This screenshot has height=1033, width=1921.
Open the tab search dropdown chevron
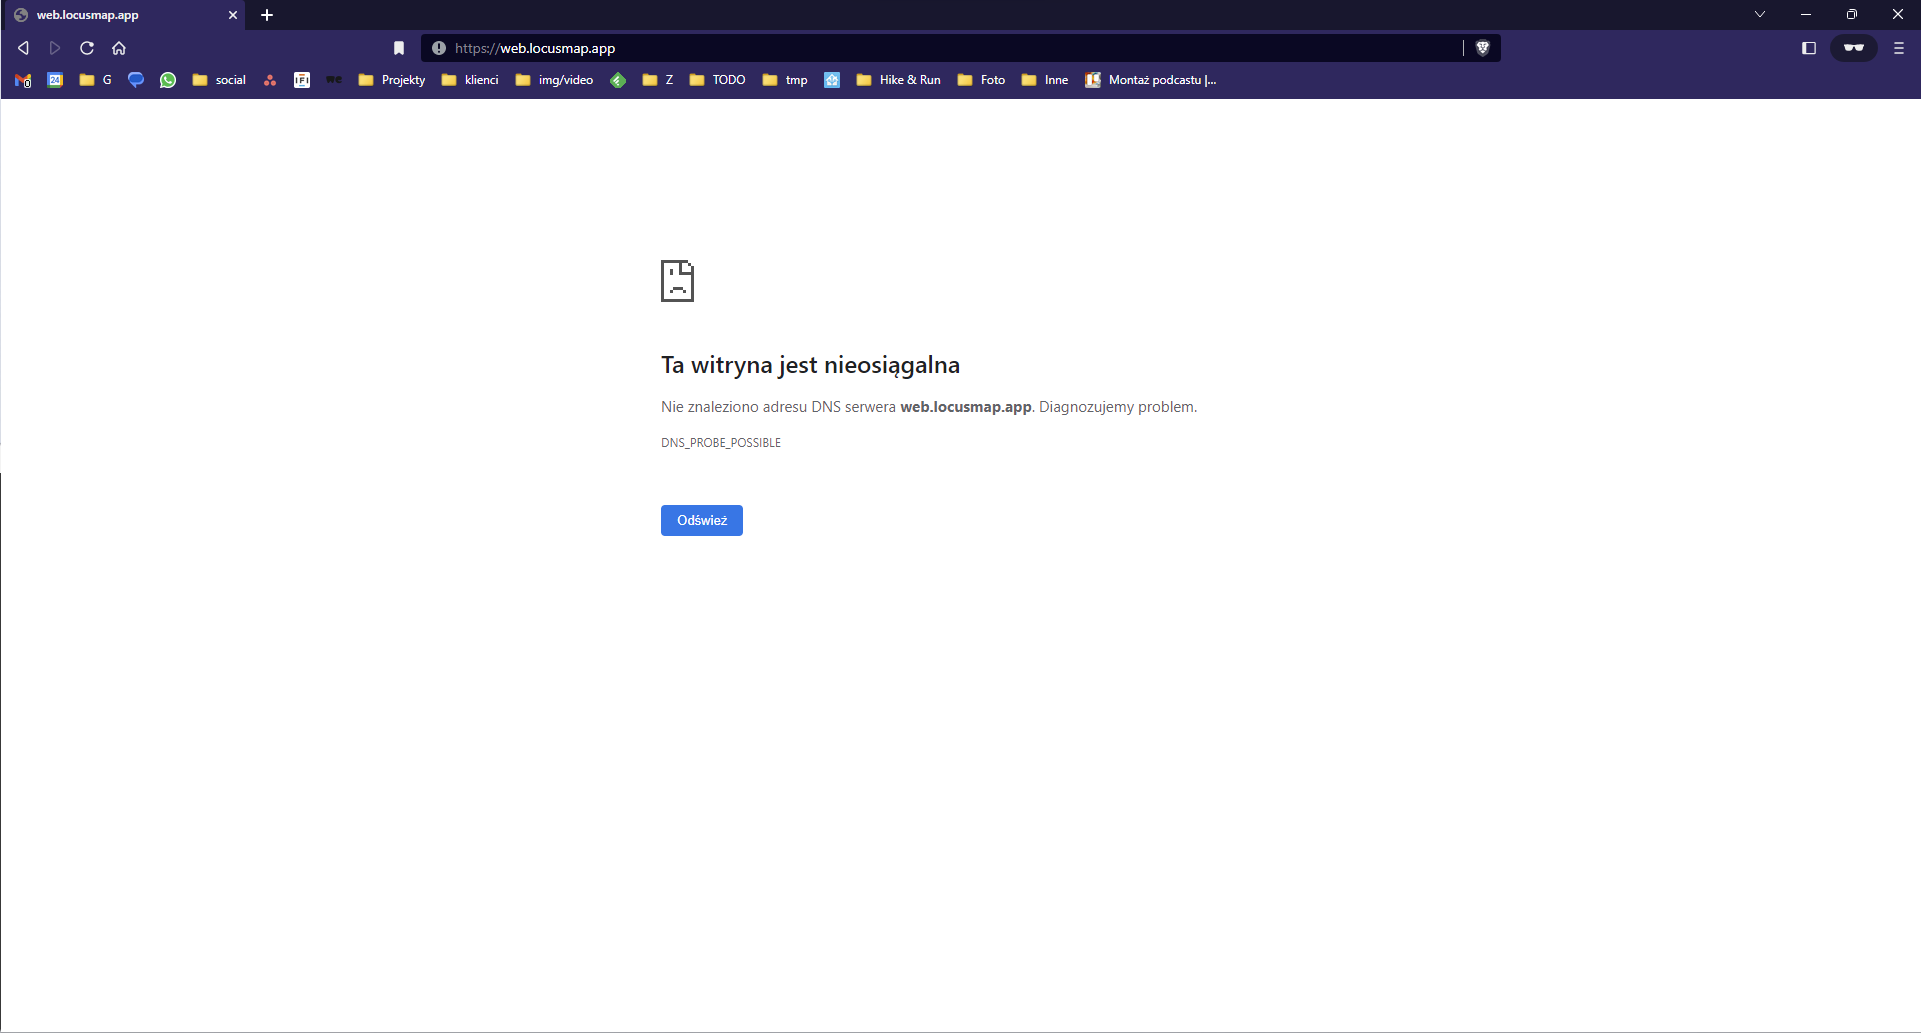[x=1760, y=14]
